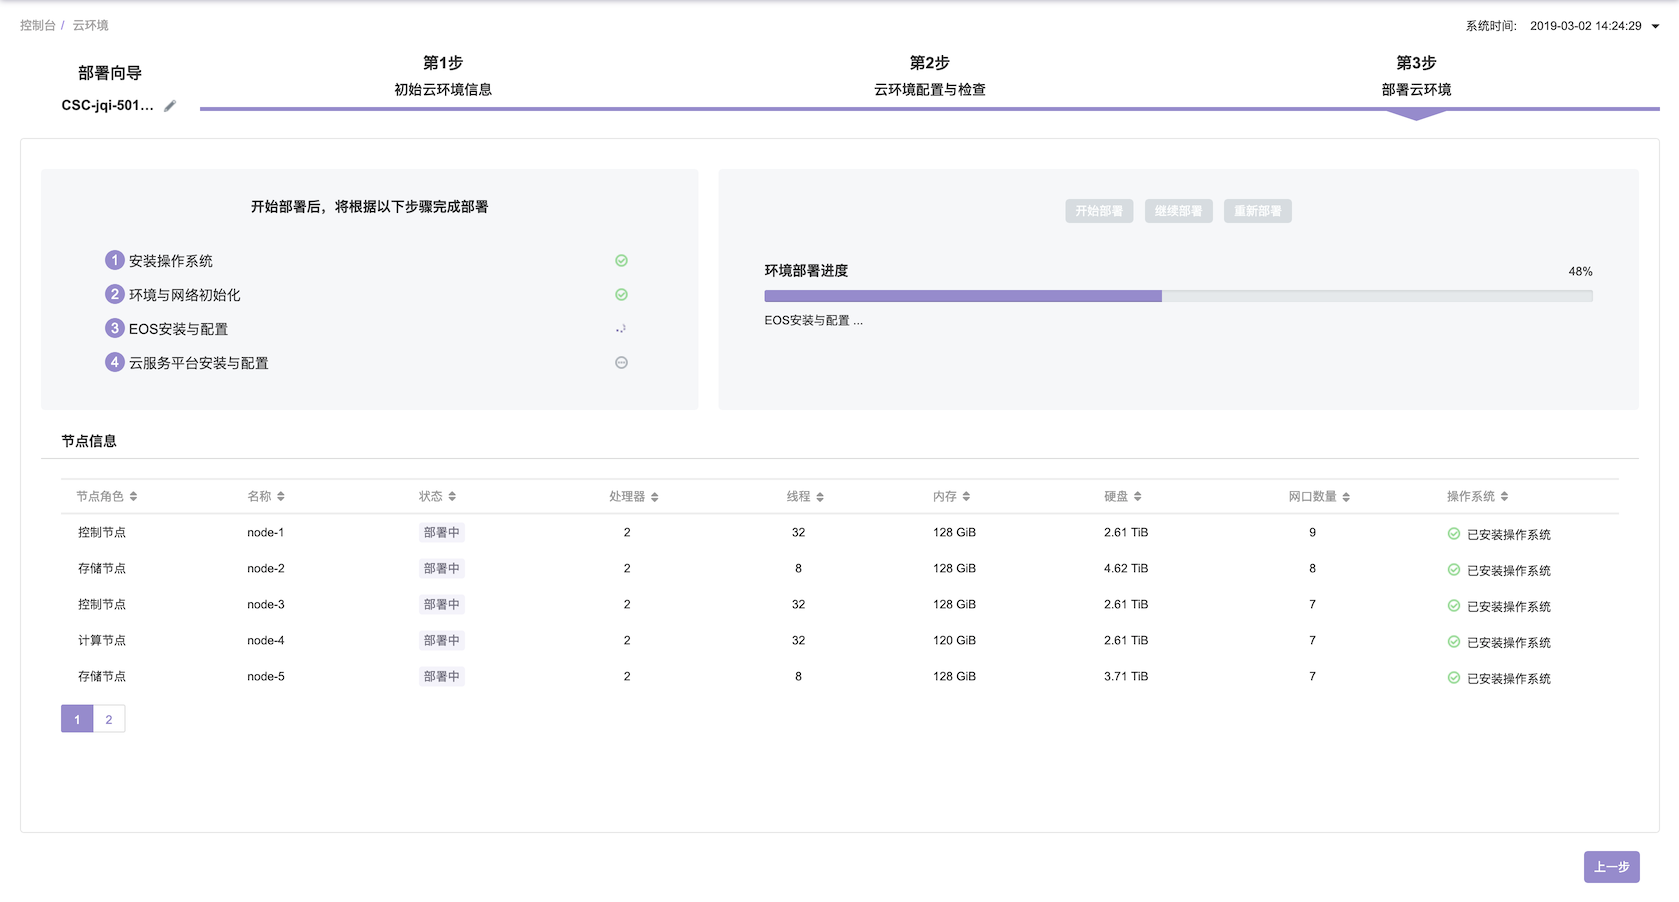Go to 第2步 云环境配置与检查 step
This screenshot has height=902, width=1679.
(929, 76)
